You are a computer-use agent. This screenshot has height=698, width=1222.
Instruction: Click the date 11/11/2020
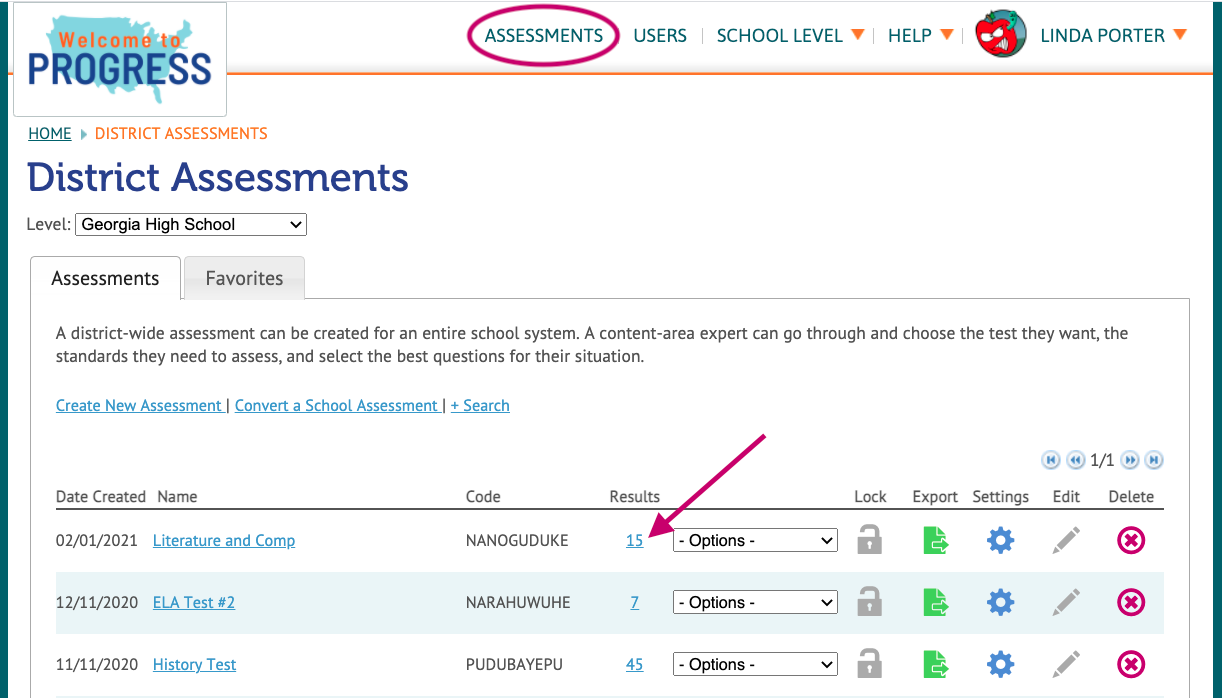pyautogui.click(x=96, y=664)
